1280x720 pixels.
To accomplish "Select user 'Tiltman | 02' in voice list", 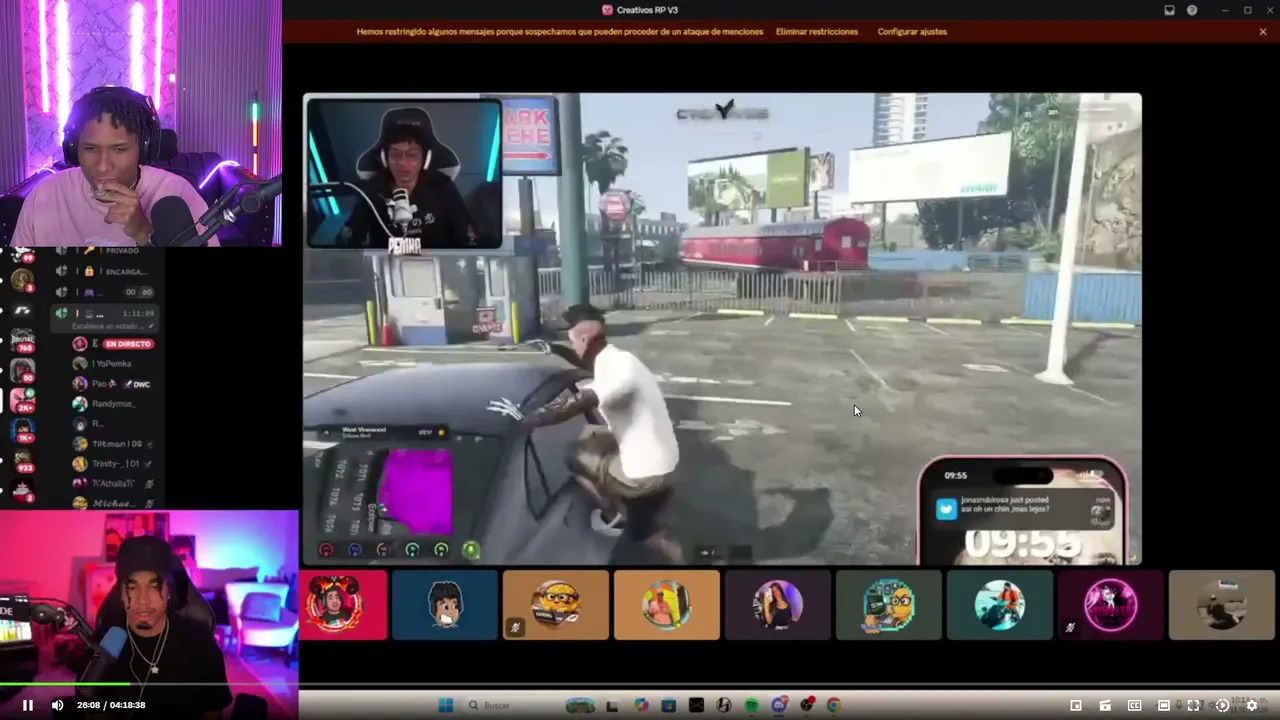I will [x=113, y=444].
